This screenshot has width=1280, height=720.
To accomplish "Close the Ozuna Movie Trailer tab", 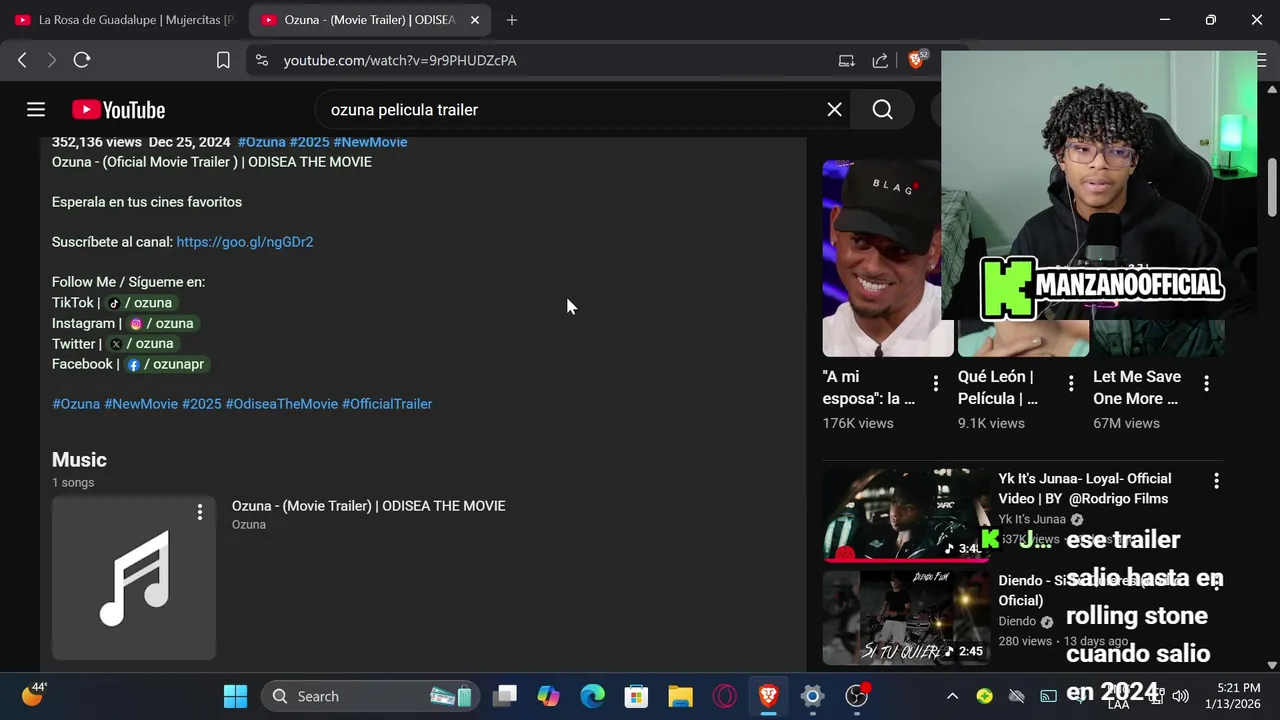I will pos(475,20).
